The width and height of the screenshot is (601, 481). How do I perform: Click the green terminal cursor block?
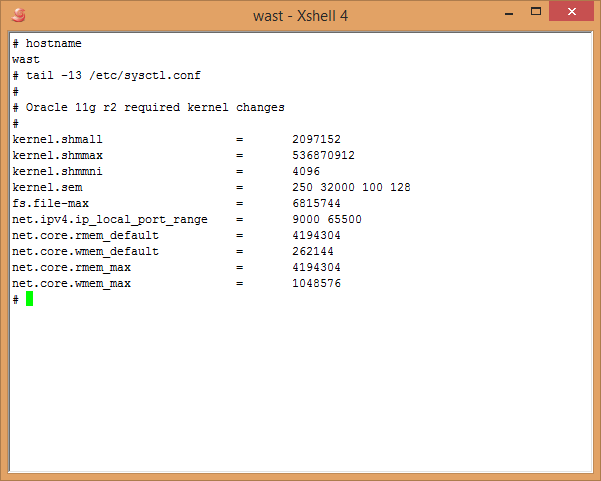[30, 299]
